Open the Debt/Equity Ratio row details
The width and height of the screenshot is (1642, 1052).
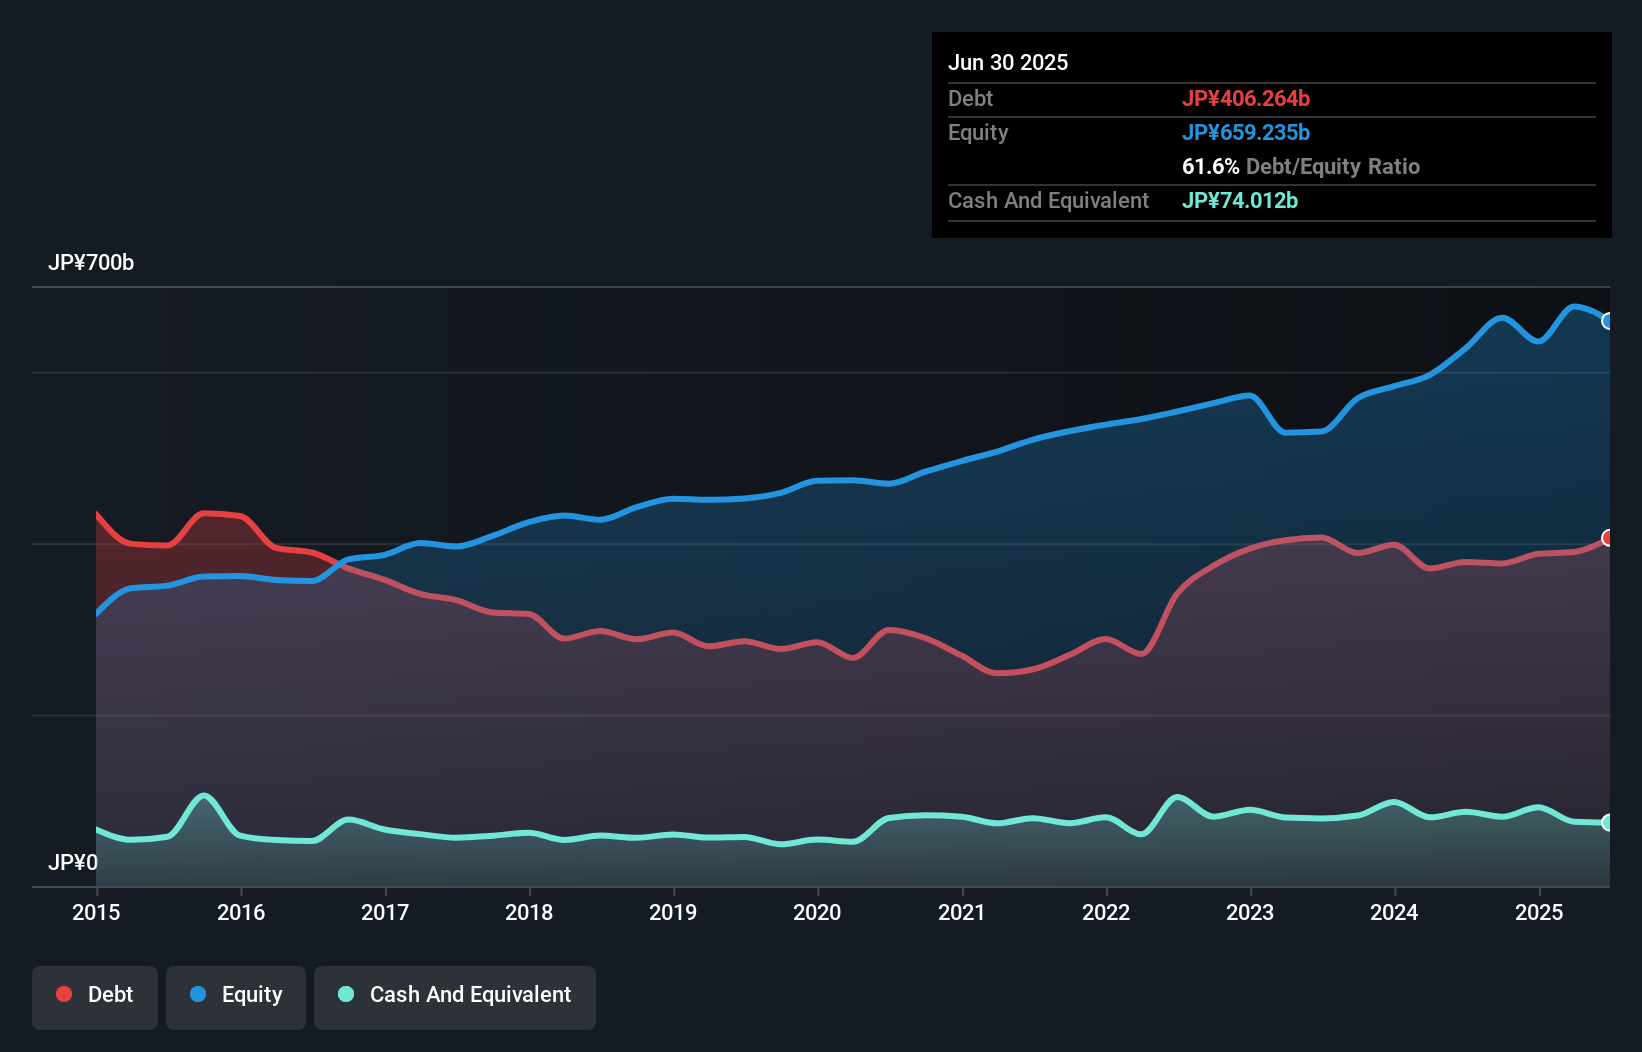pyautogui.click(x=1300, y=167)
